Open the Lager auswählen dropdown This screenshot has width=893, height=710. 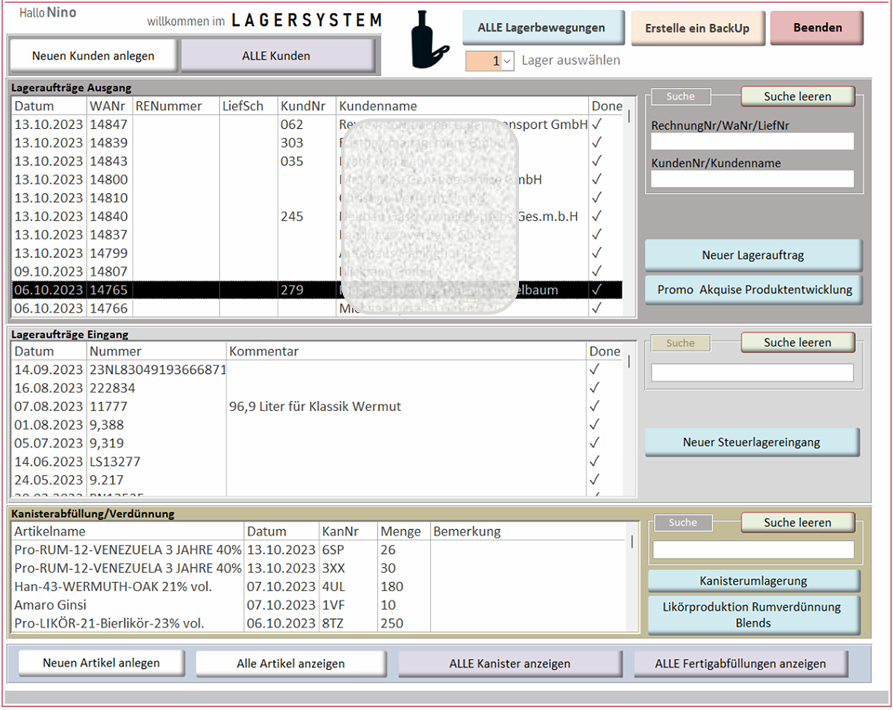click(x=507, y=61)
